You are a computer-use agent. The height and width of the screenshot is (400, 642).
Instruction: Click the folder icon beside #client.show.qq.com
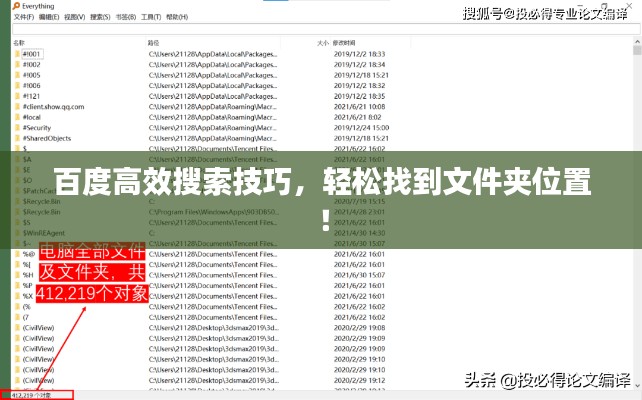tap(18, 107)
